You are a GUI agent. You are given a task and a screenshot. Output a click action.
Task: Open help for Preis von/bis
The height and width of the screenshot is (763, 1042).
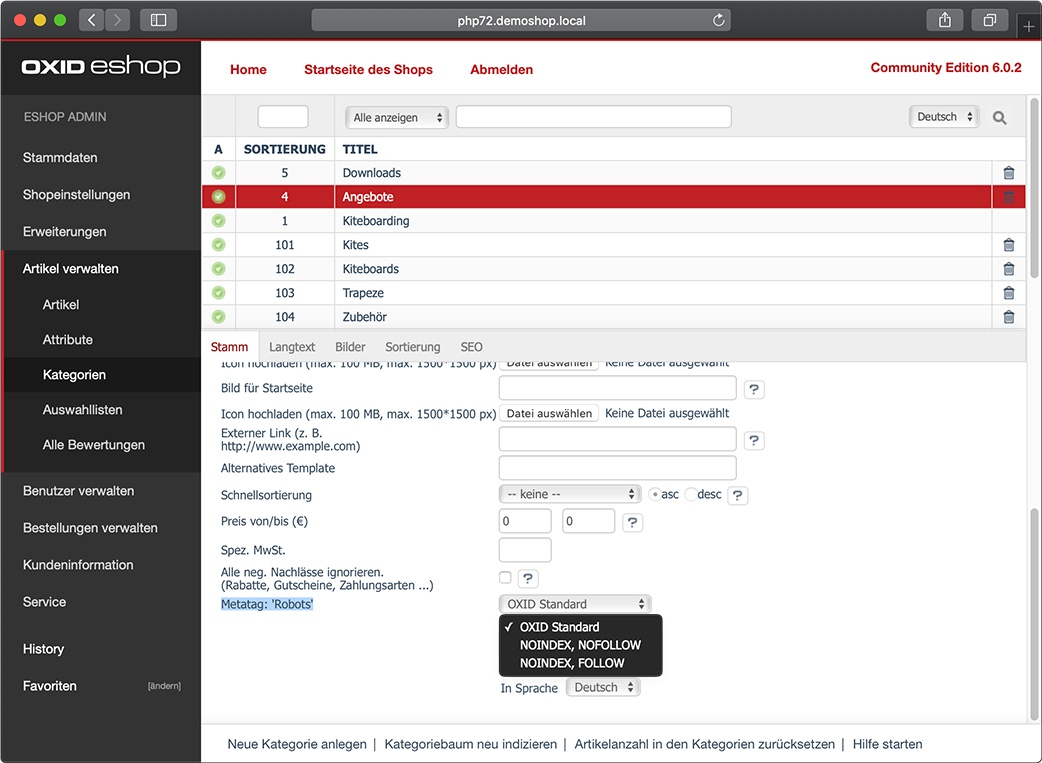tap(633, 522)
